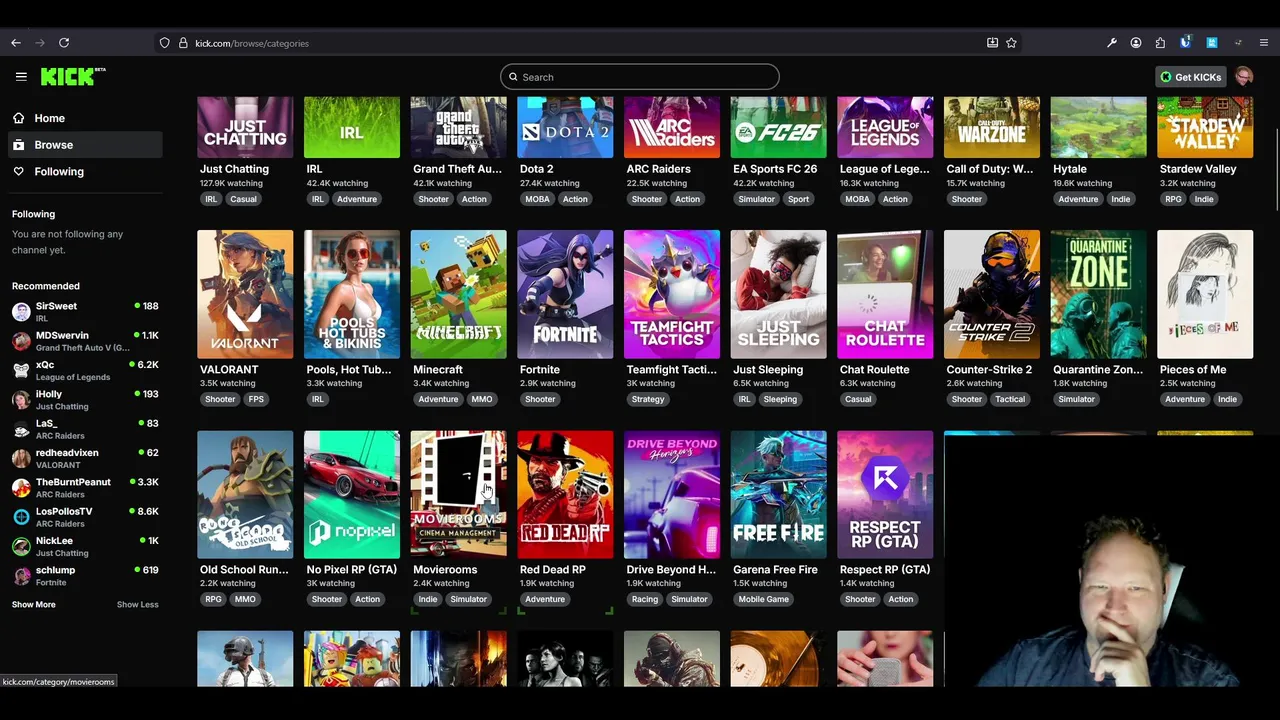The width and height of the screenshot is (1280, 720).
Task: Click the Just Chatting category title
Action: pyautogui.click(x=234, y=169)
